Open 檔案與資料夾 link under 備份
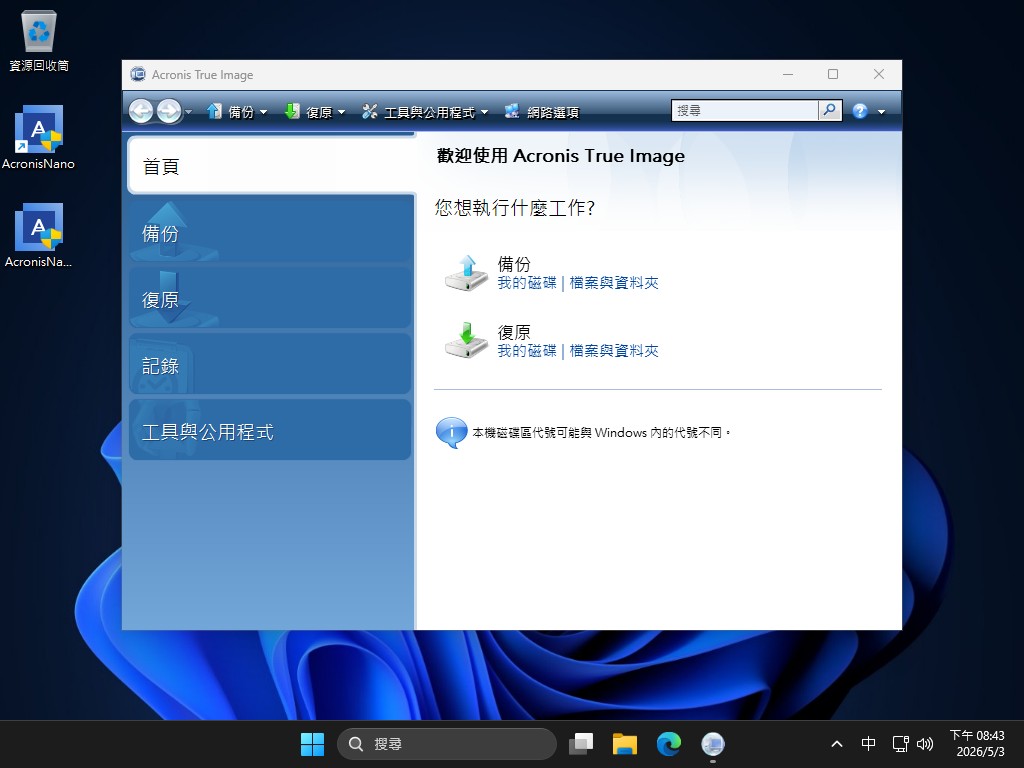Image resolution: width=1024 pixels, height=768 pixels. (x=614, y=283)
